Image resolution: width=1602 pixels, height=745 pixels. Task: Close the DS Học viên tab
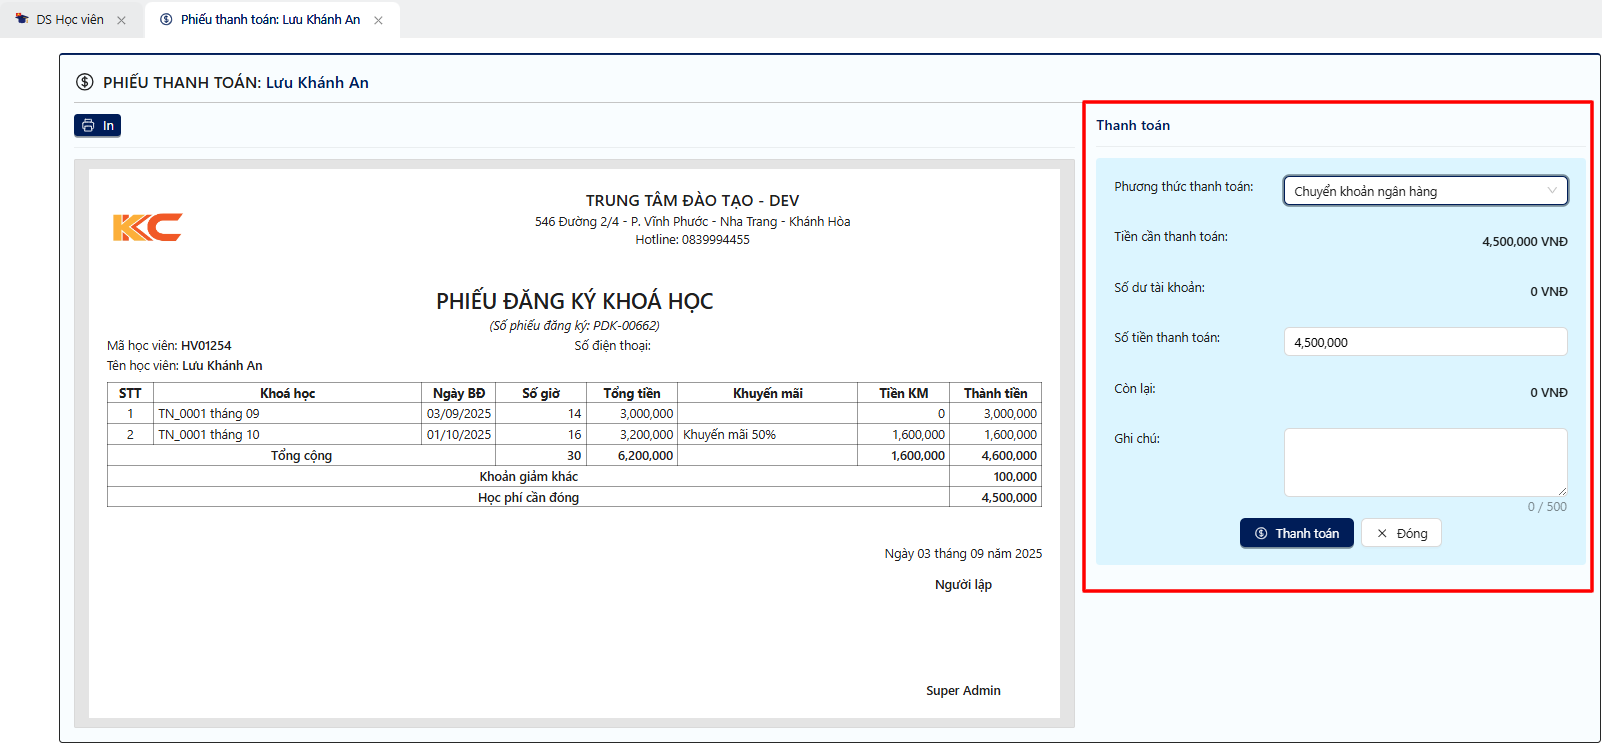coord(121,20)
